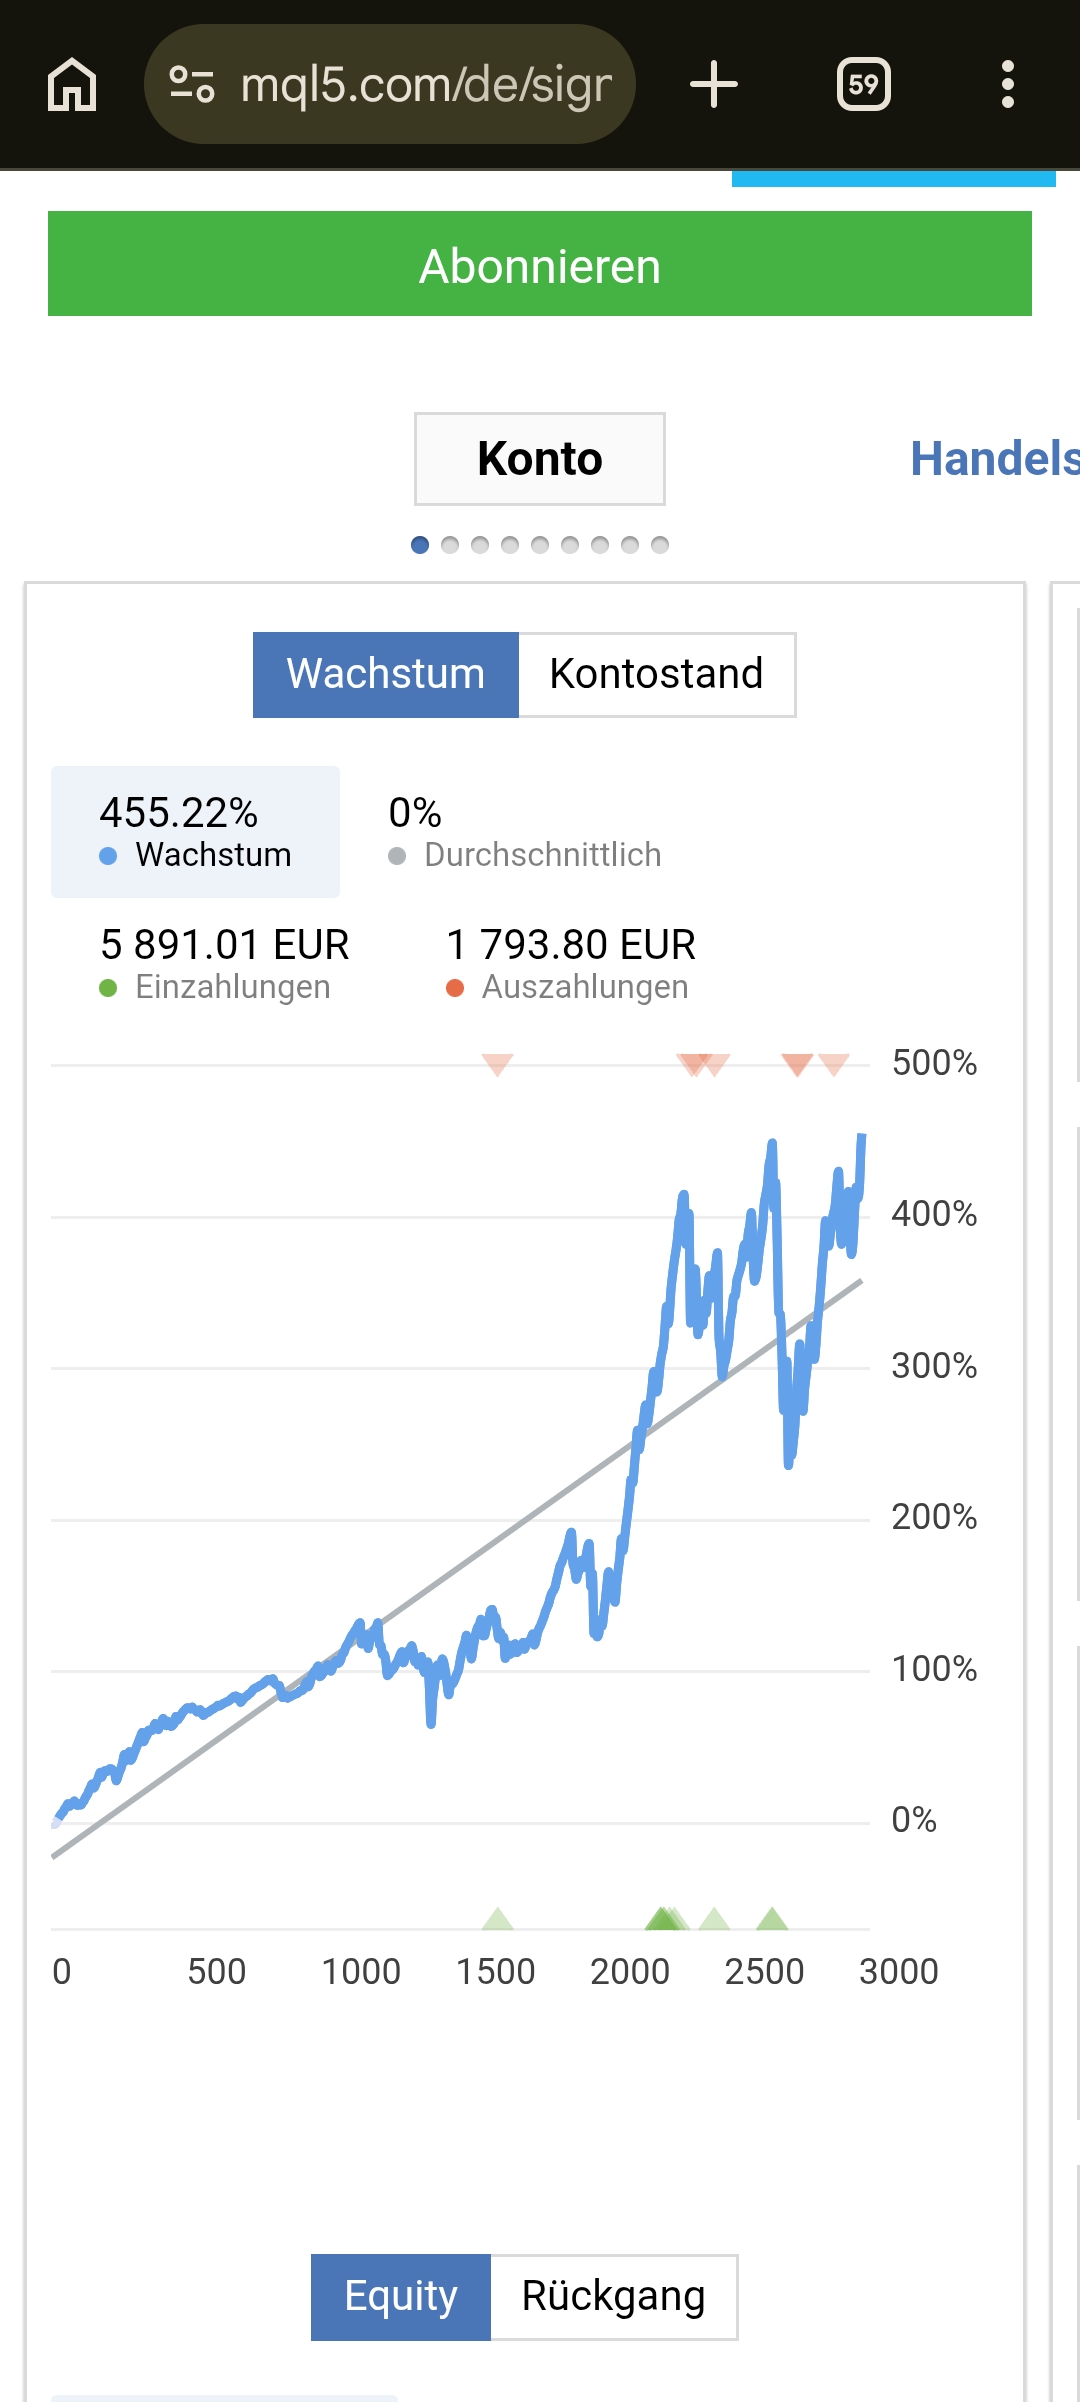Tap the browser home icon
The image size is (1080, 2402).
[x=72, y=84]
